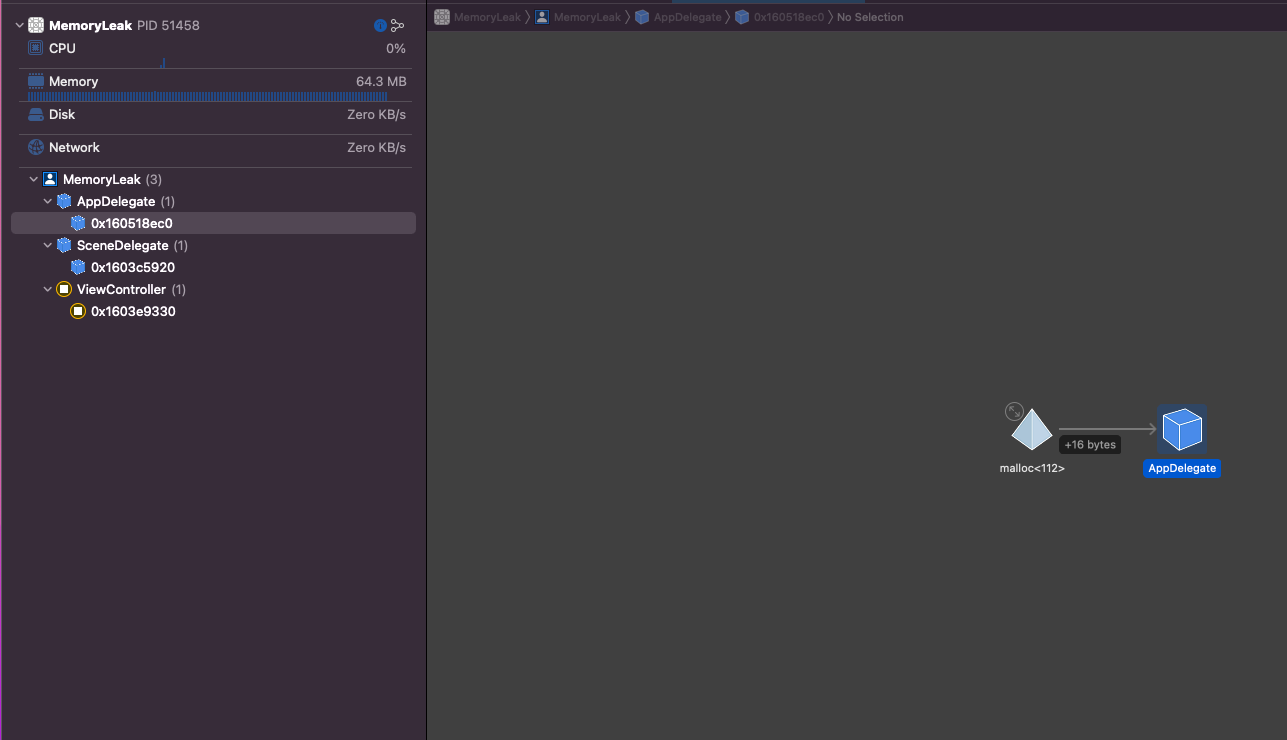Image resolution: width=1287 pixels, height=740 pixels.
Task: Click the blue info icon beside PID
Action: click(x=380, y=25)
